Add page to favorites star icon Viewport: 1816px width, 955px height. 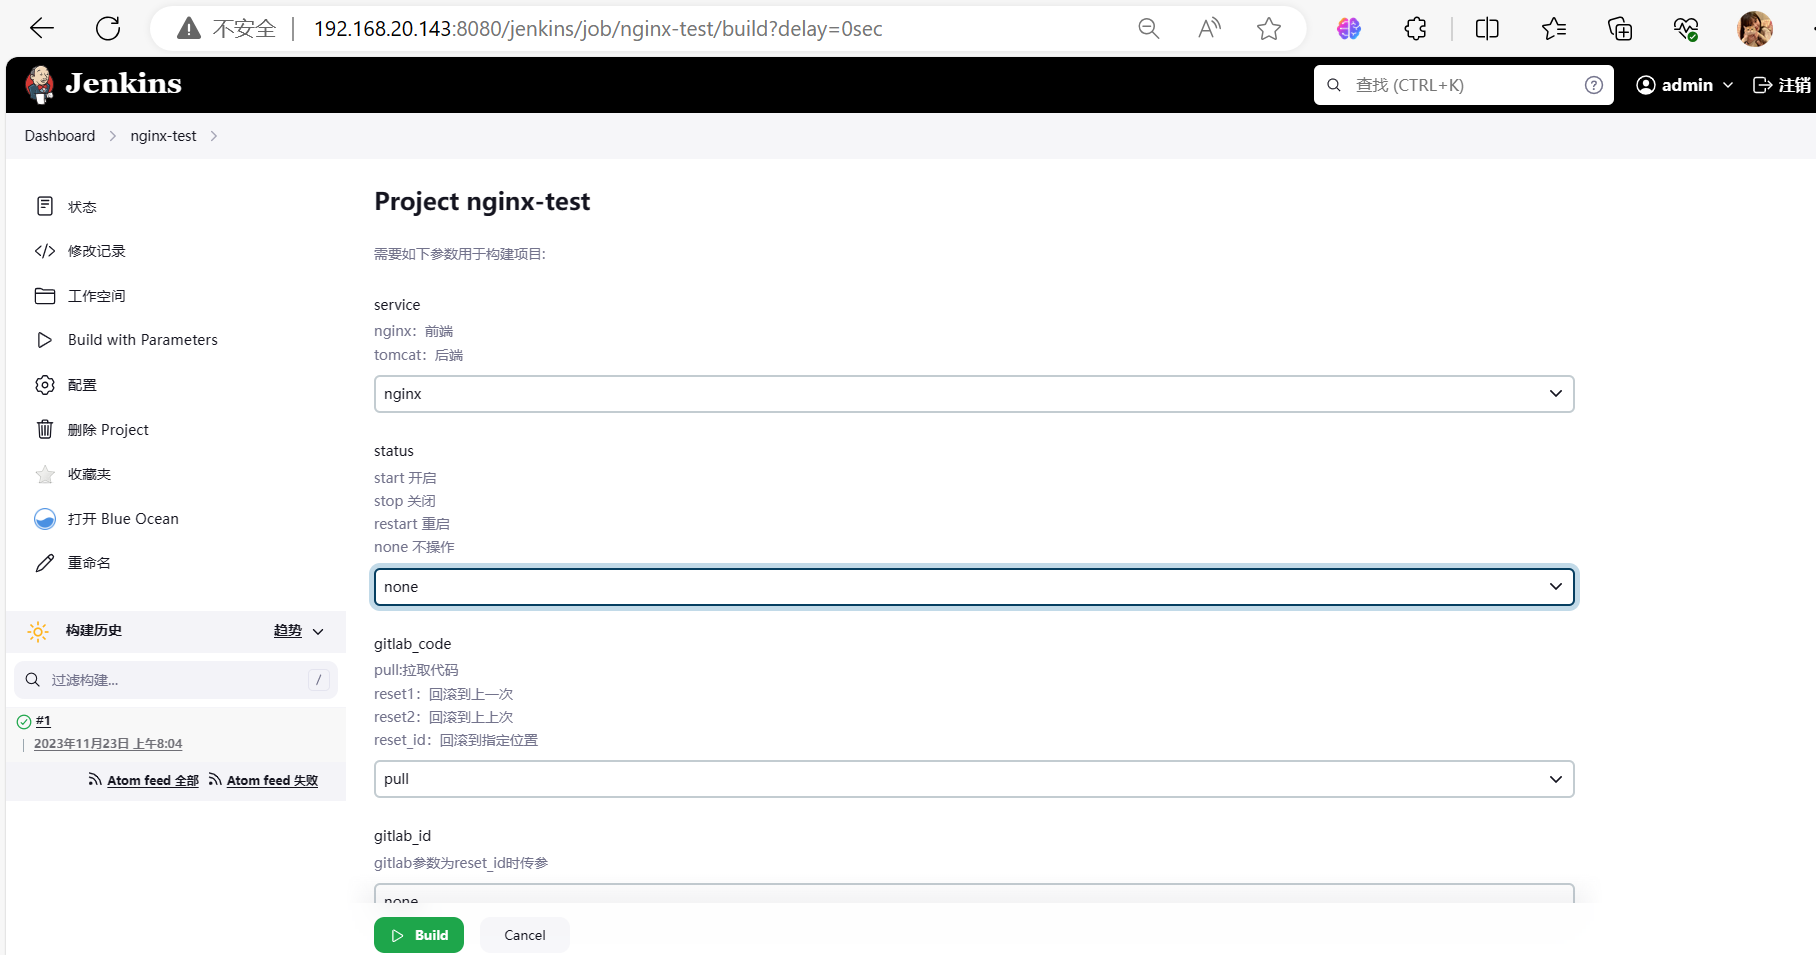(1269, 29)
